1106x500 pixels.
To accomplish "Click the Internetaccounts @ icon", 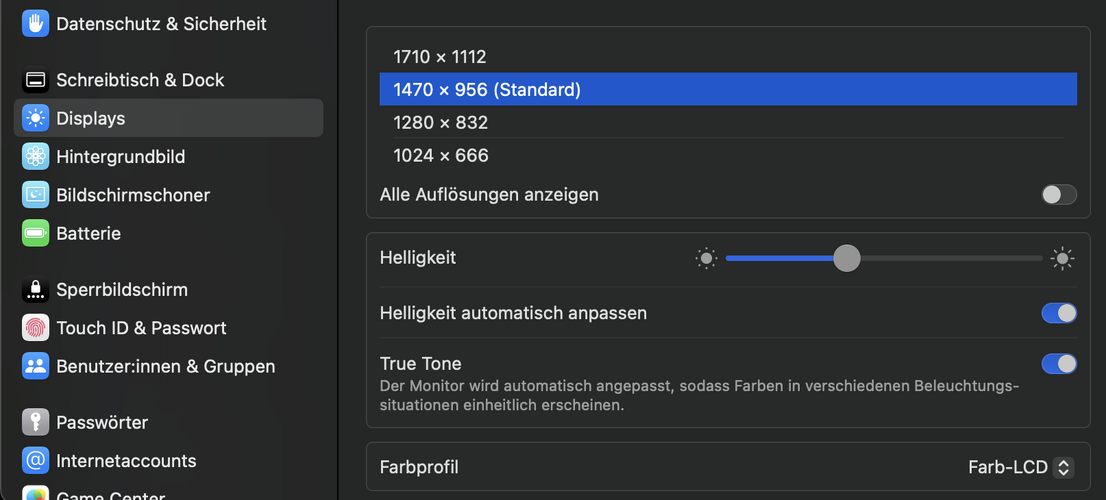I will 35,461.
